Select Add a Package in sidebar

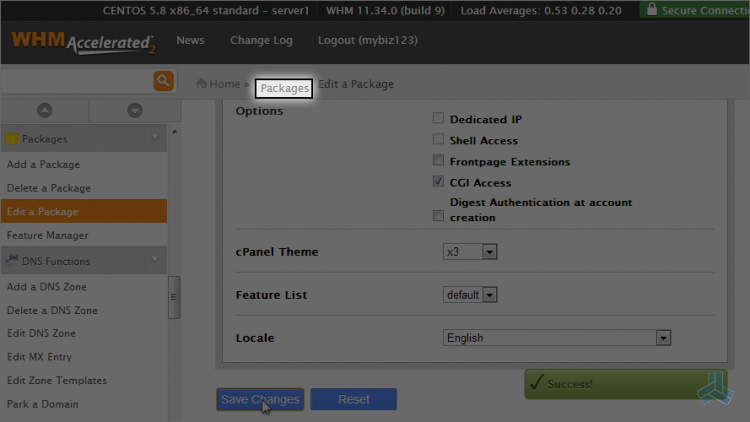(x=44, y=165)
